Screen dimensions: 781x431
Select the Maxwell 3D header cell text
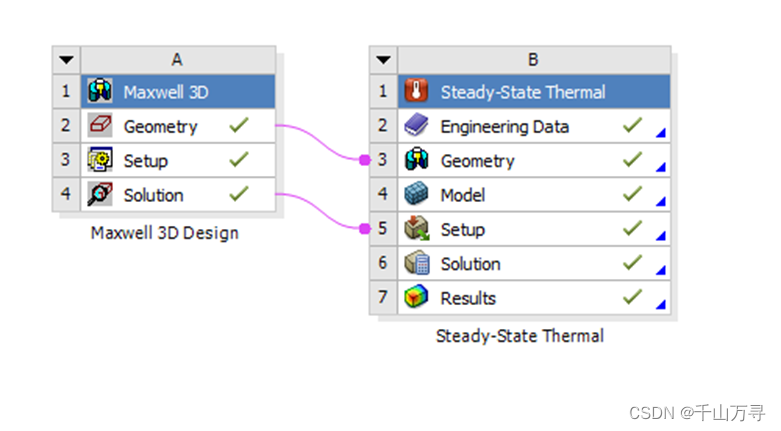coord(166,92)
